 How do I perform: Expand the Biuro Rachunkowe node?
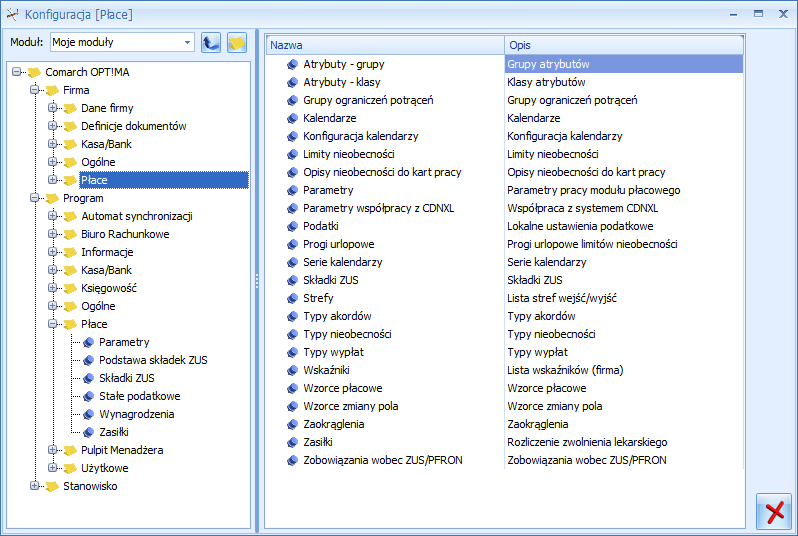pos(52,234)
